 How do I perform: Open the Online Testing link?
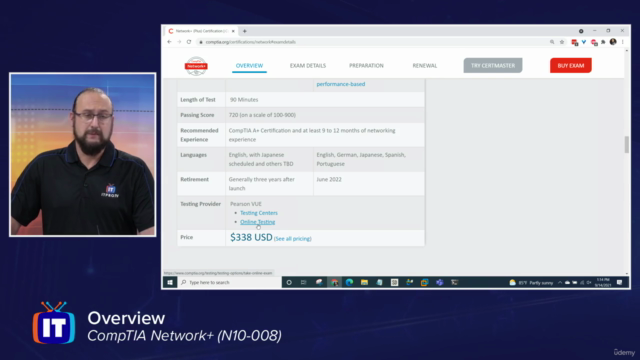[x=258, y=222]
